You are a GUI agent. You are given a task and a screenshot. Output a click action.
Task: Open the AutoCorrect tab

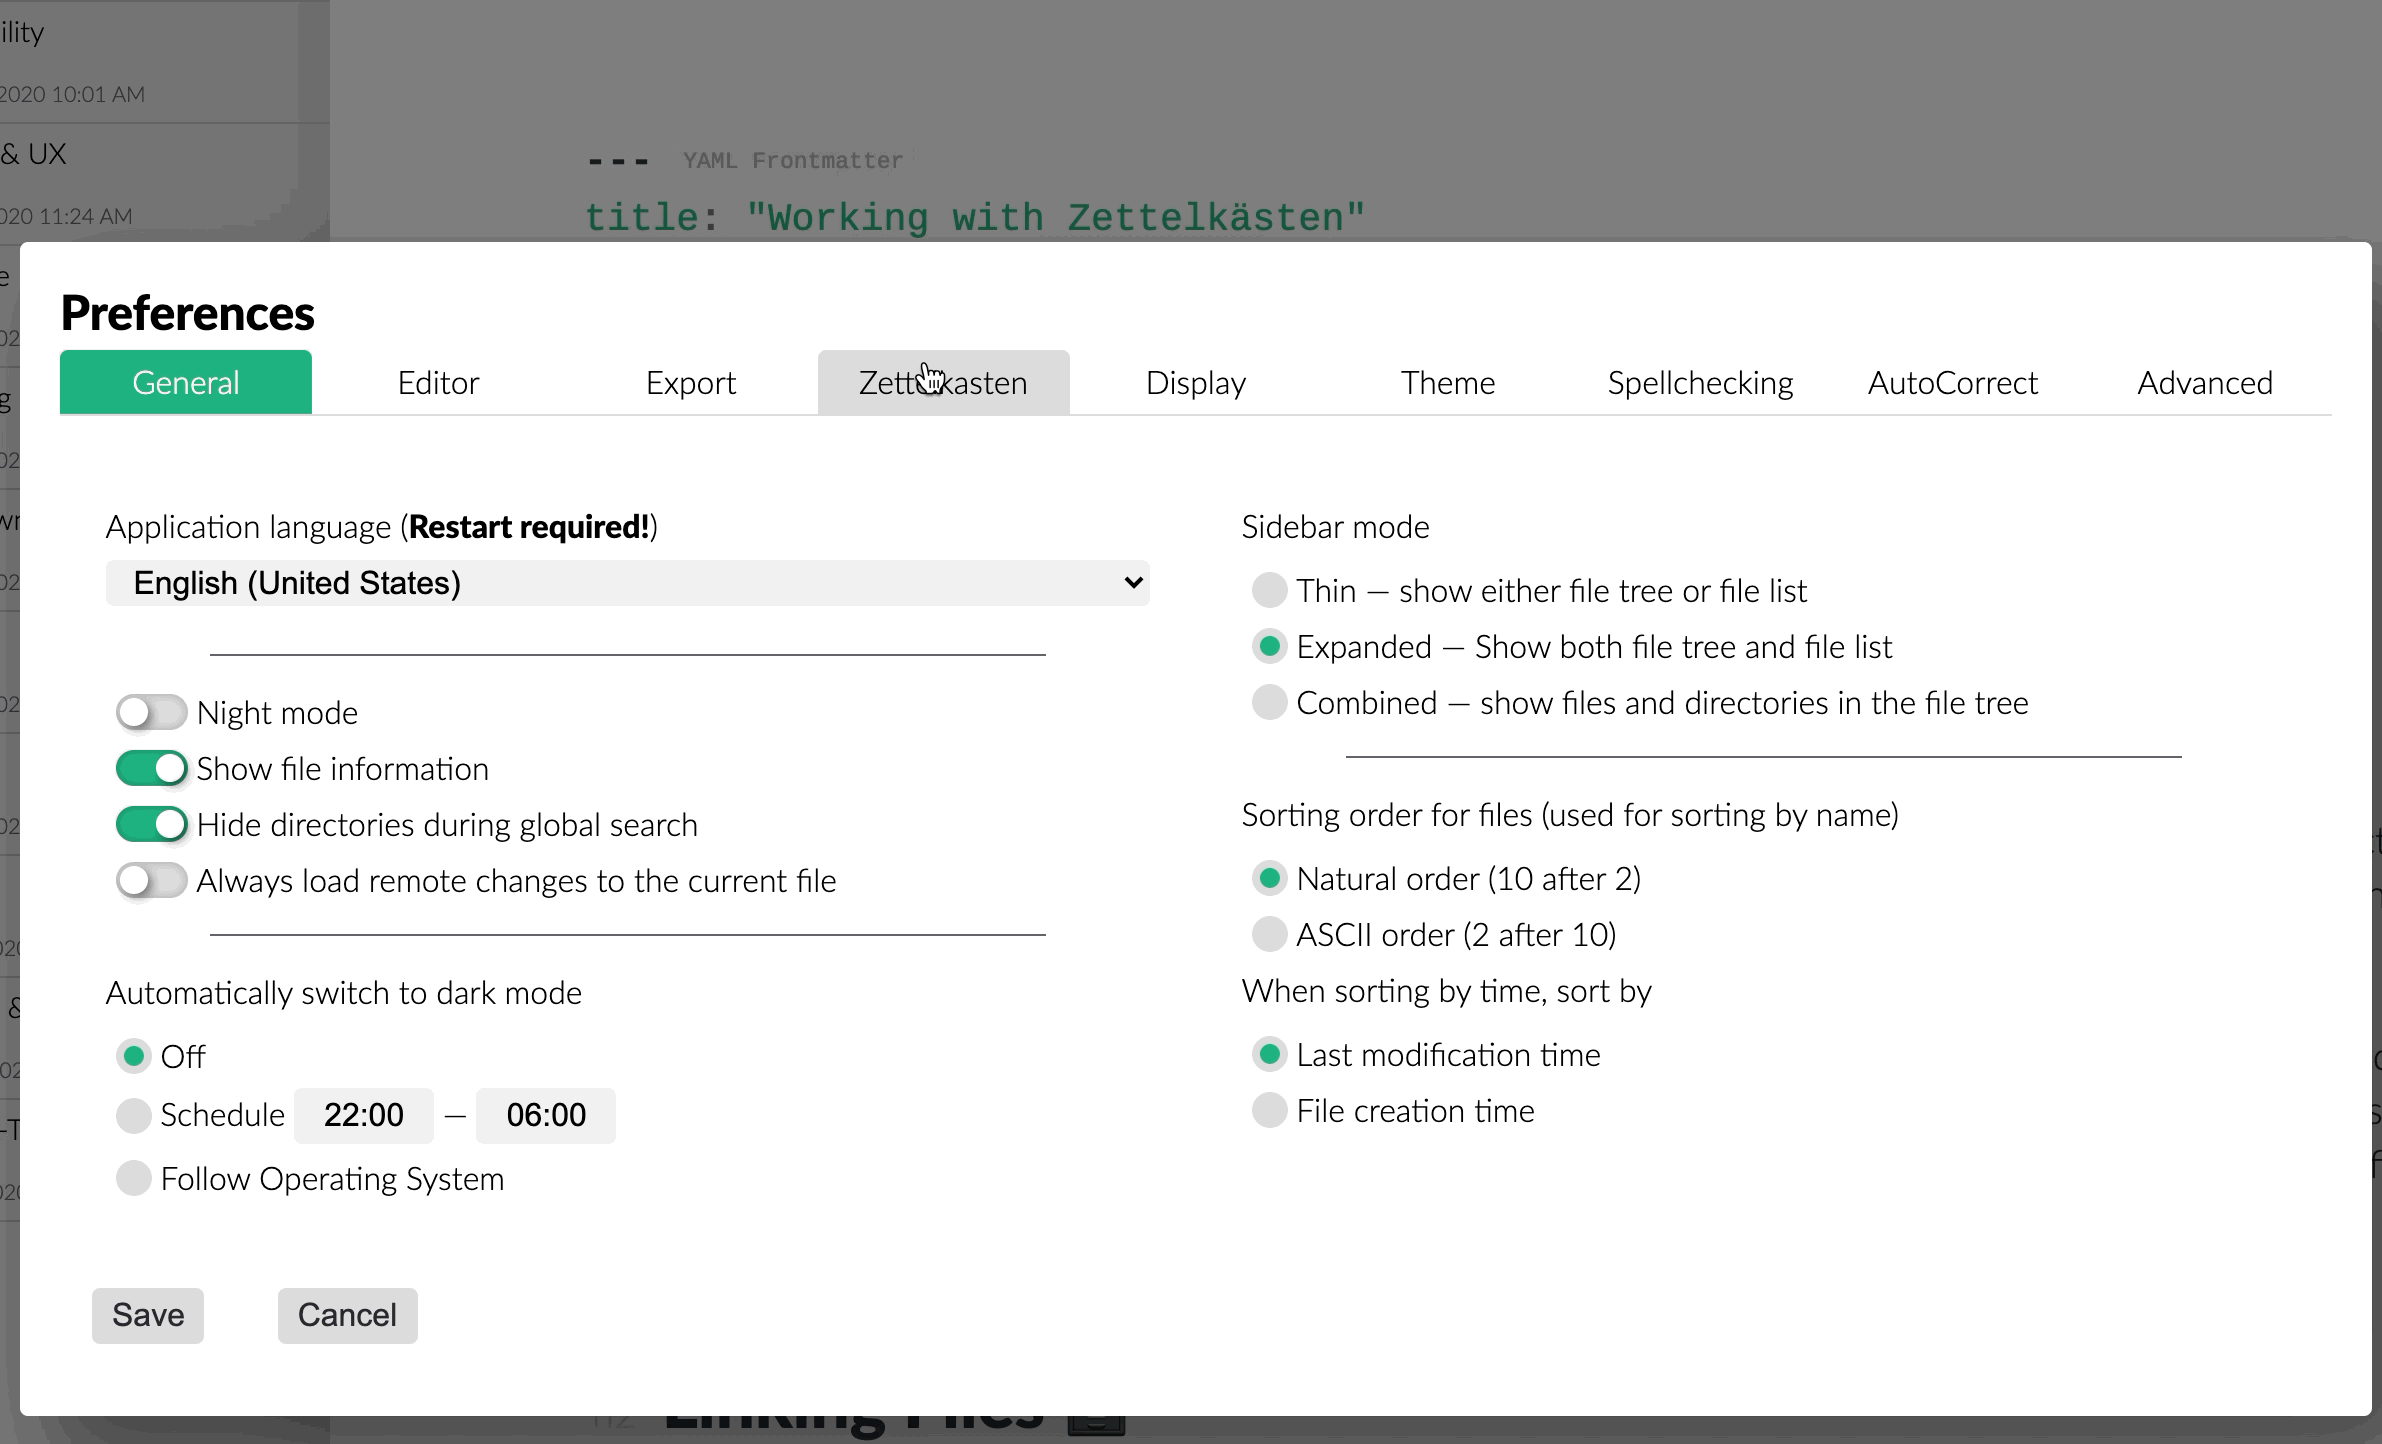coord(1953,382)
